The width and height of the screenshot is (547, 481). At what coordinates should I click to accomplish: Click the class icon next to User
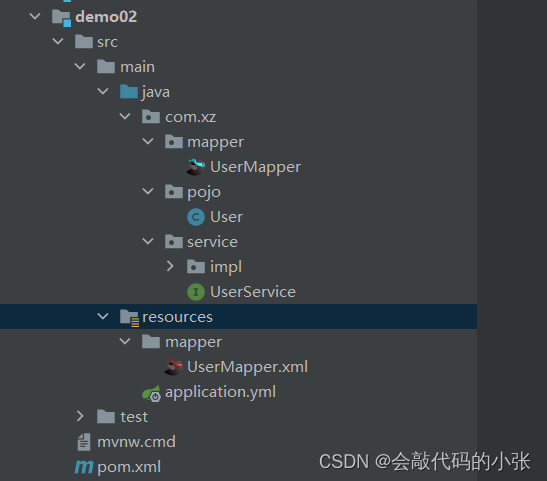click(196, 217)
